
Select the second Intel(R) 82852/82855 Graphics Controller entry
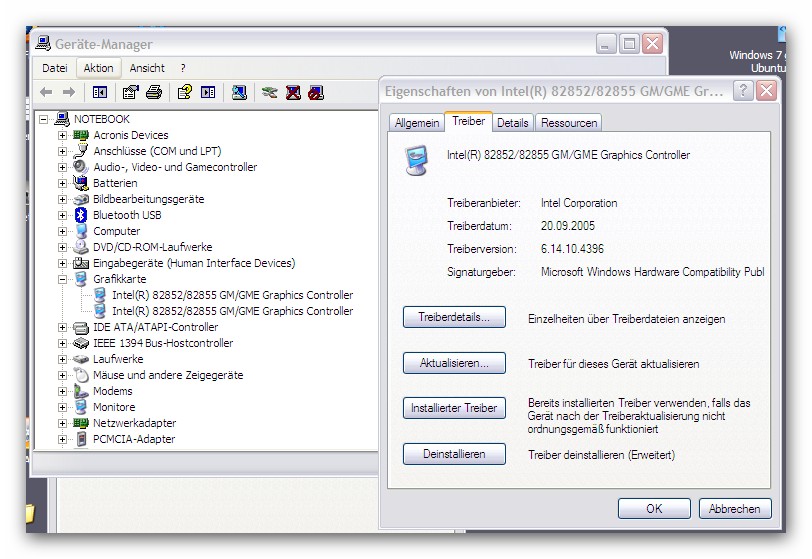point(233,311)
